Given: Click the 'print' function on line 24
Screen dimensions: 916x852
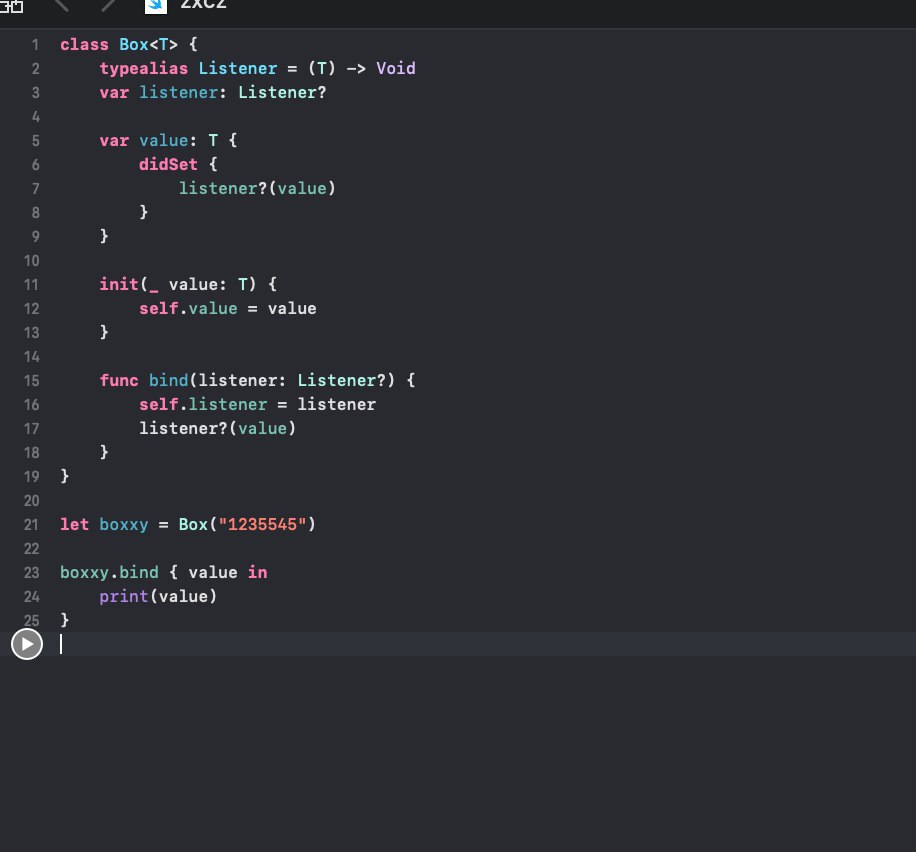Looking at the screenshot, I should [x=124, y=597].
